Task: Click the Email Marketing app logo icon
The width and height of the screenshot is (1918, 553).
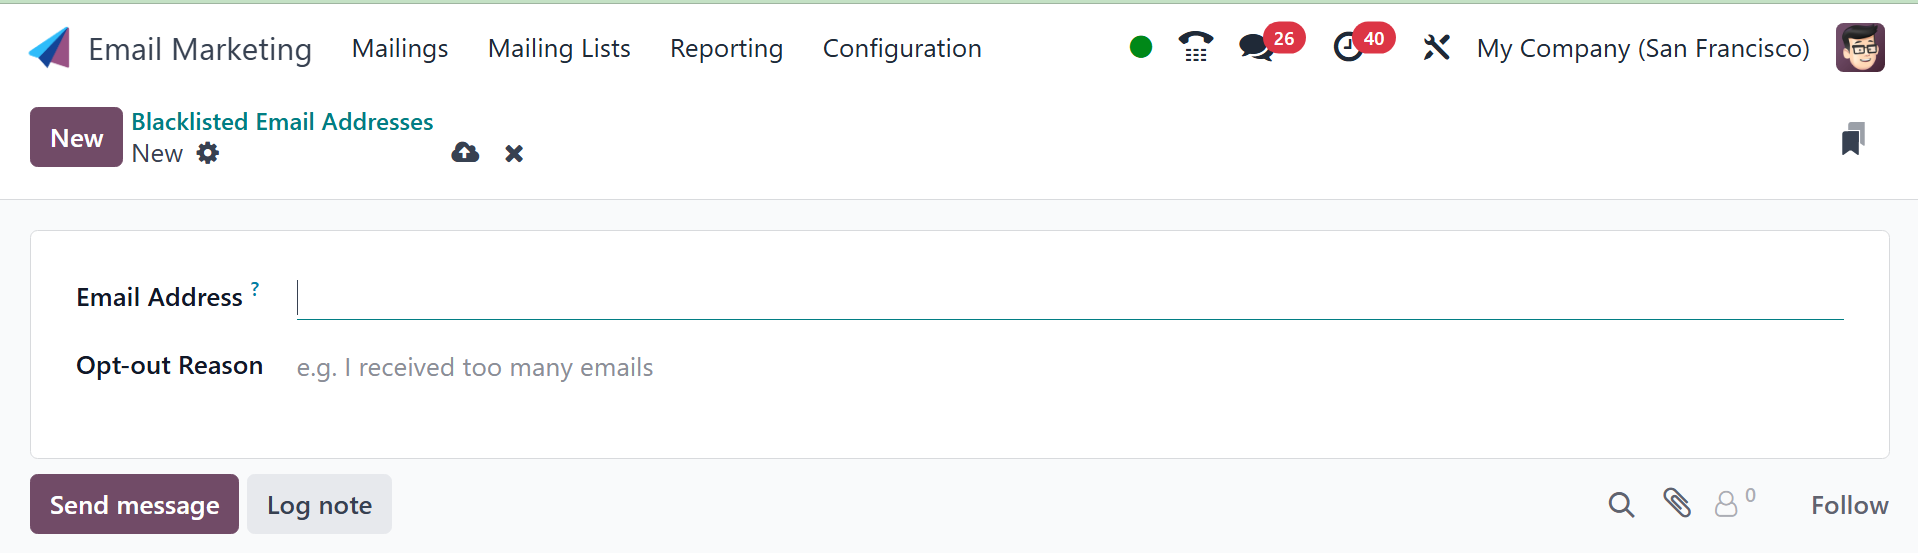Action: pos(50,48)
